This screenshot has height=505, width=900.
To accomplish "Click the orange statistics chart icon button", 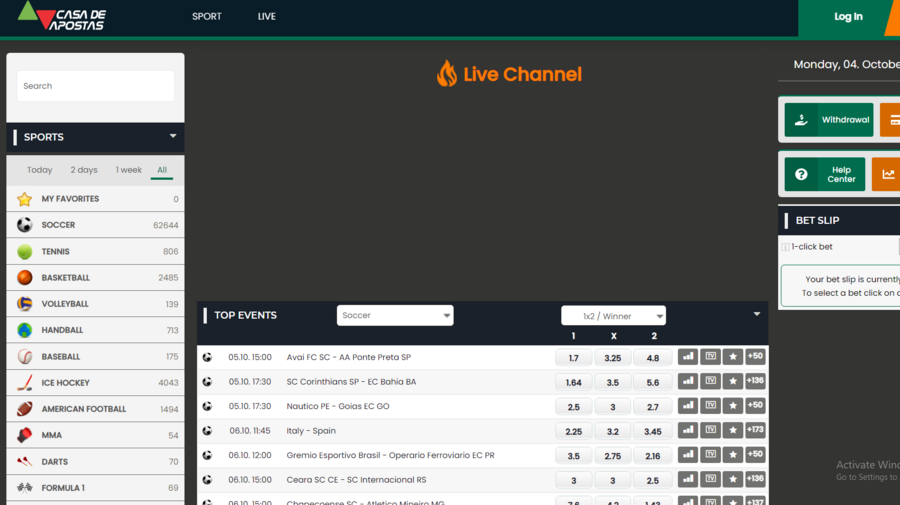I will coord(887,174).
